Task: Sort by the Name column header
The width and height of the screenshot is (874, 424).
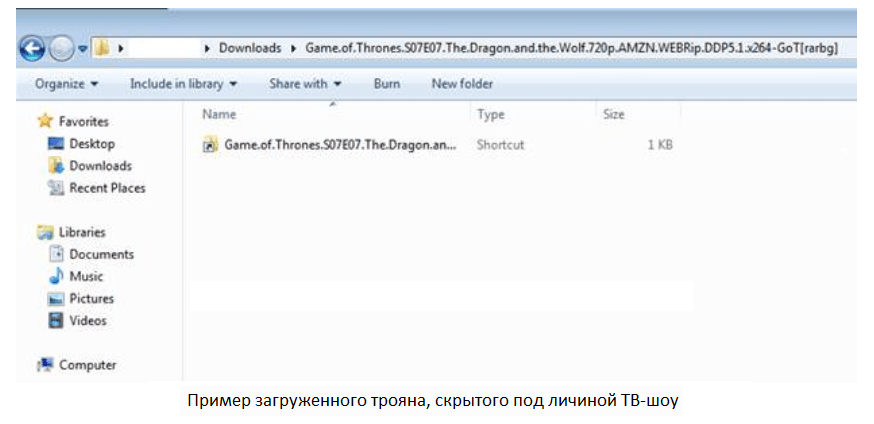Action: (x=219, y=115)
